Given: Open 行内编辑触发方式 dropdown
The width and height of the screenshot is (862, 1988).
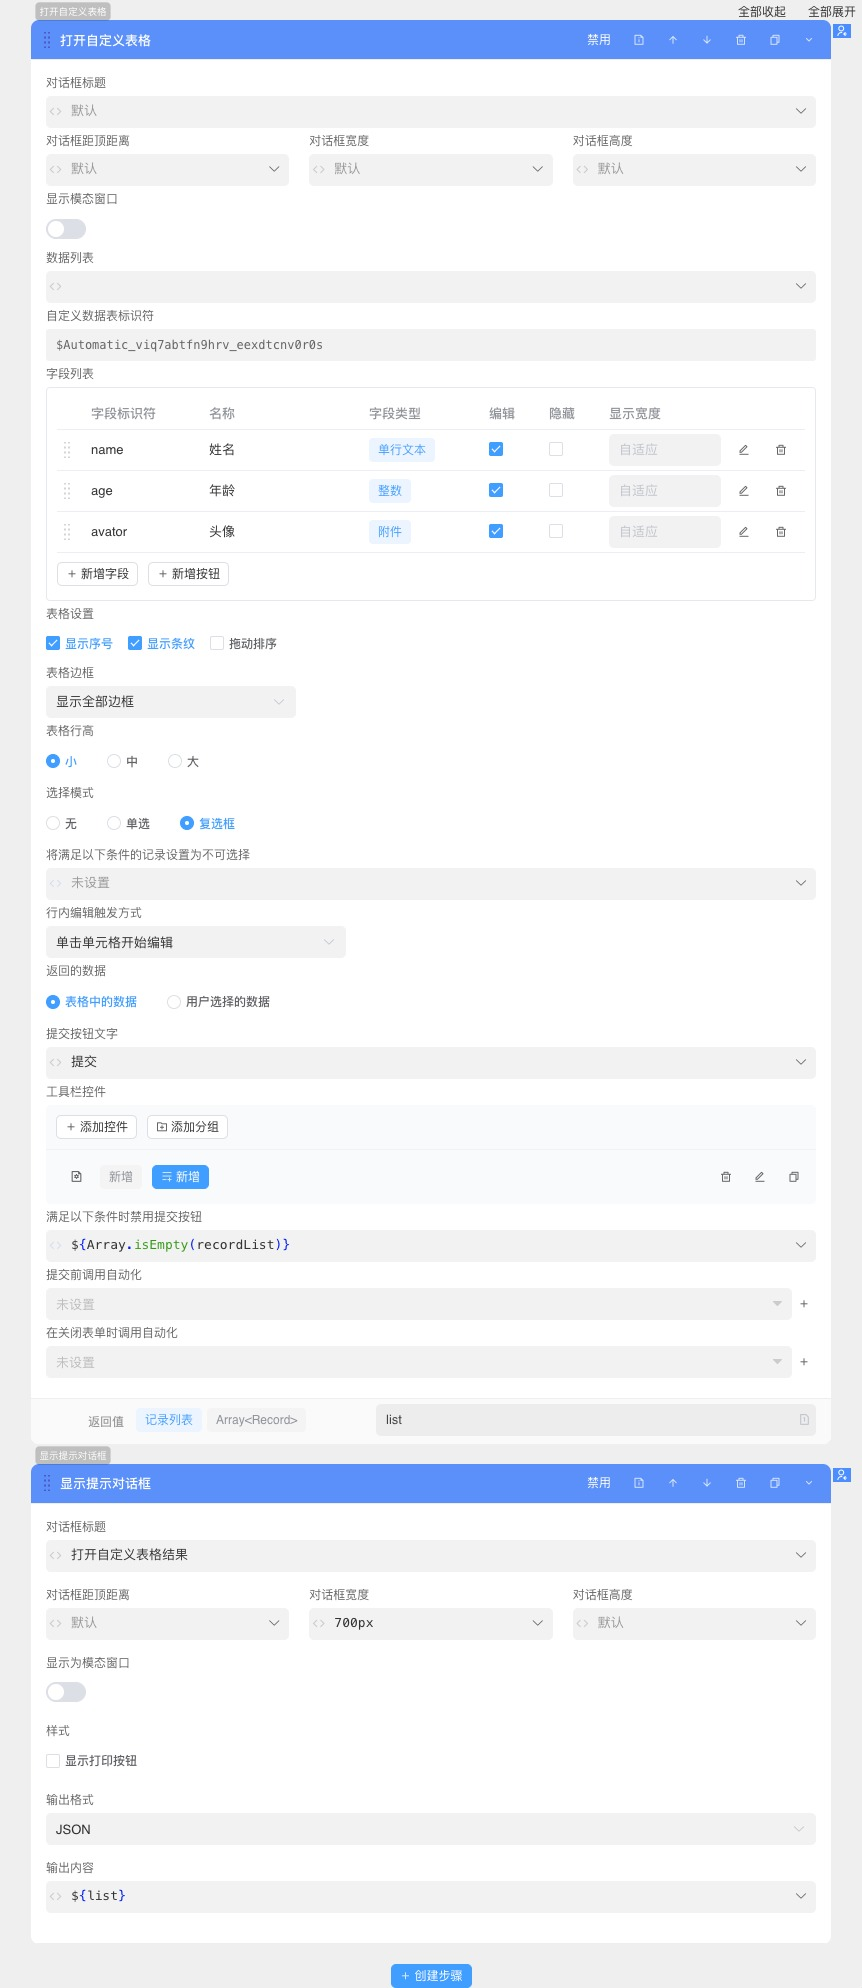Looking at the screenshot, I should (196, 942).
